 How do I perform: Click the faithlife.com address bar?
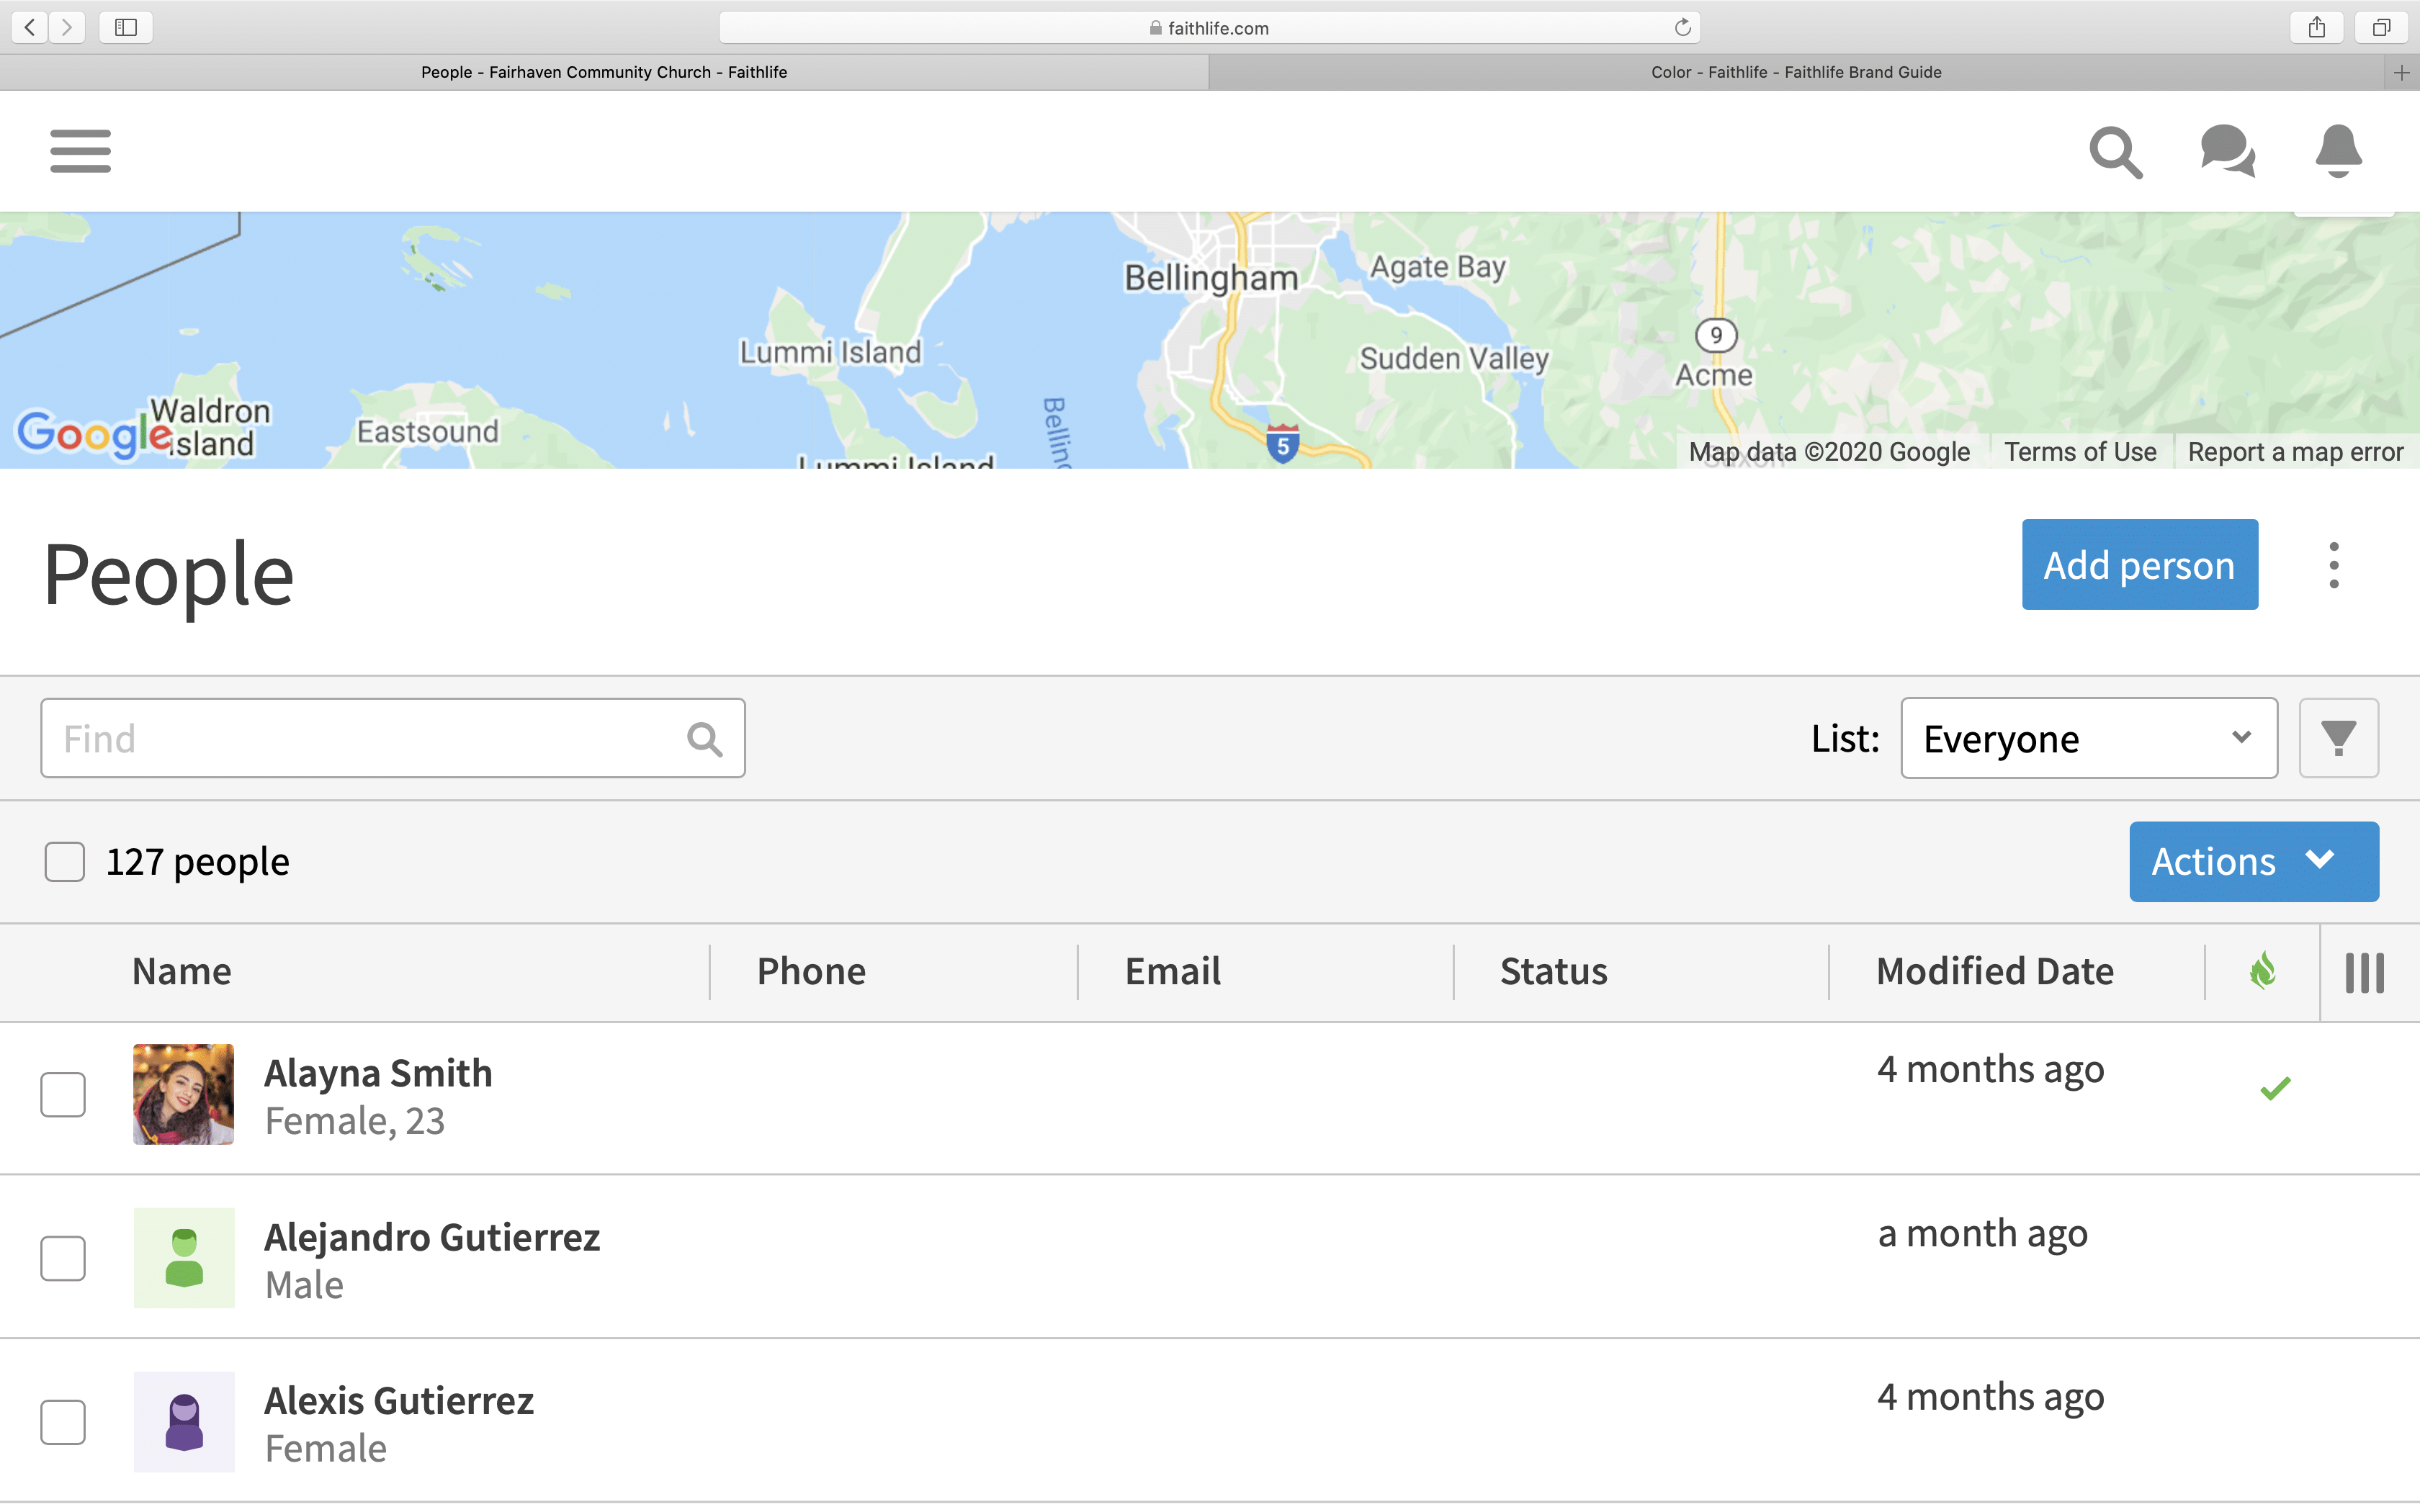pos(1209,27)
